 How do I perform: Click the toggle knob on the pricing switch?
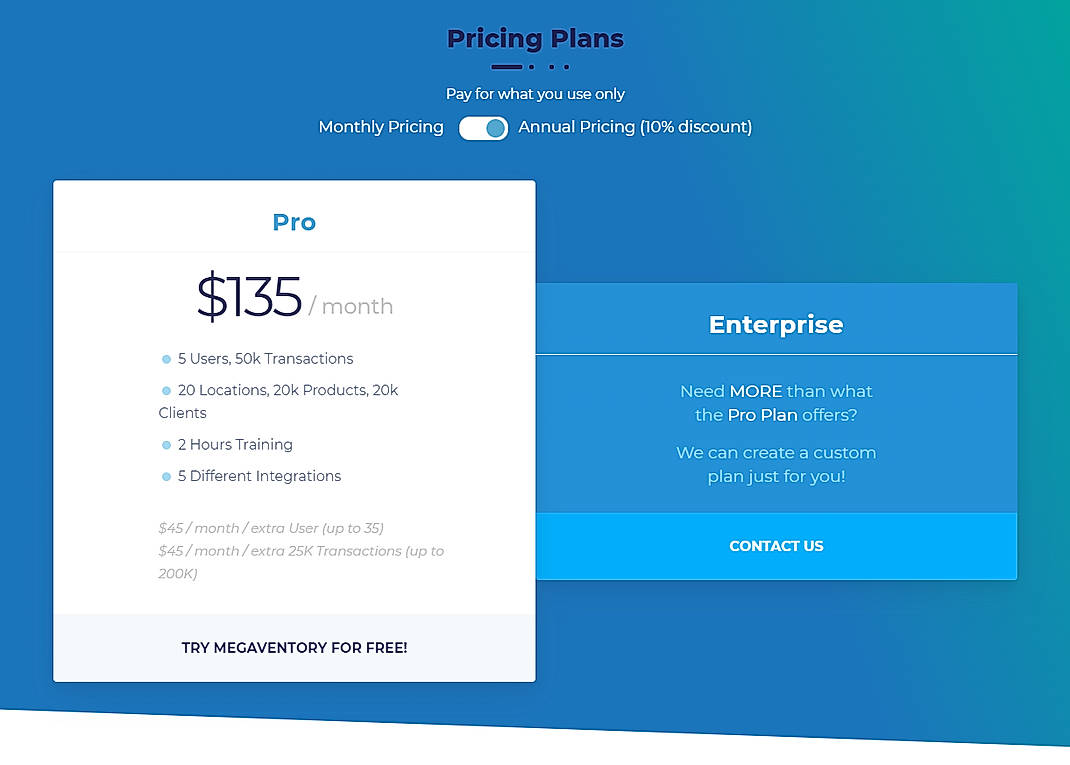click(x=494, y=128)
